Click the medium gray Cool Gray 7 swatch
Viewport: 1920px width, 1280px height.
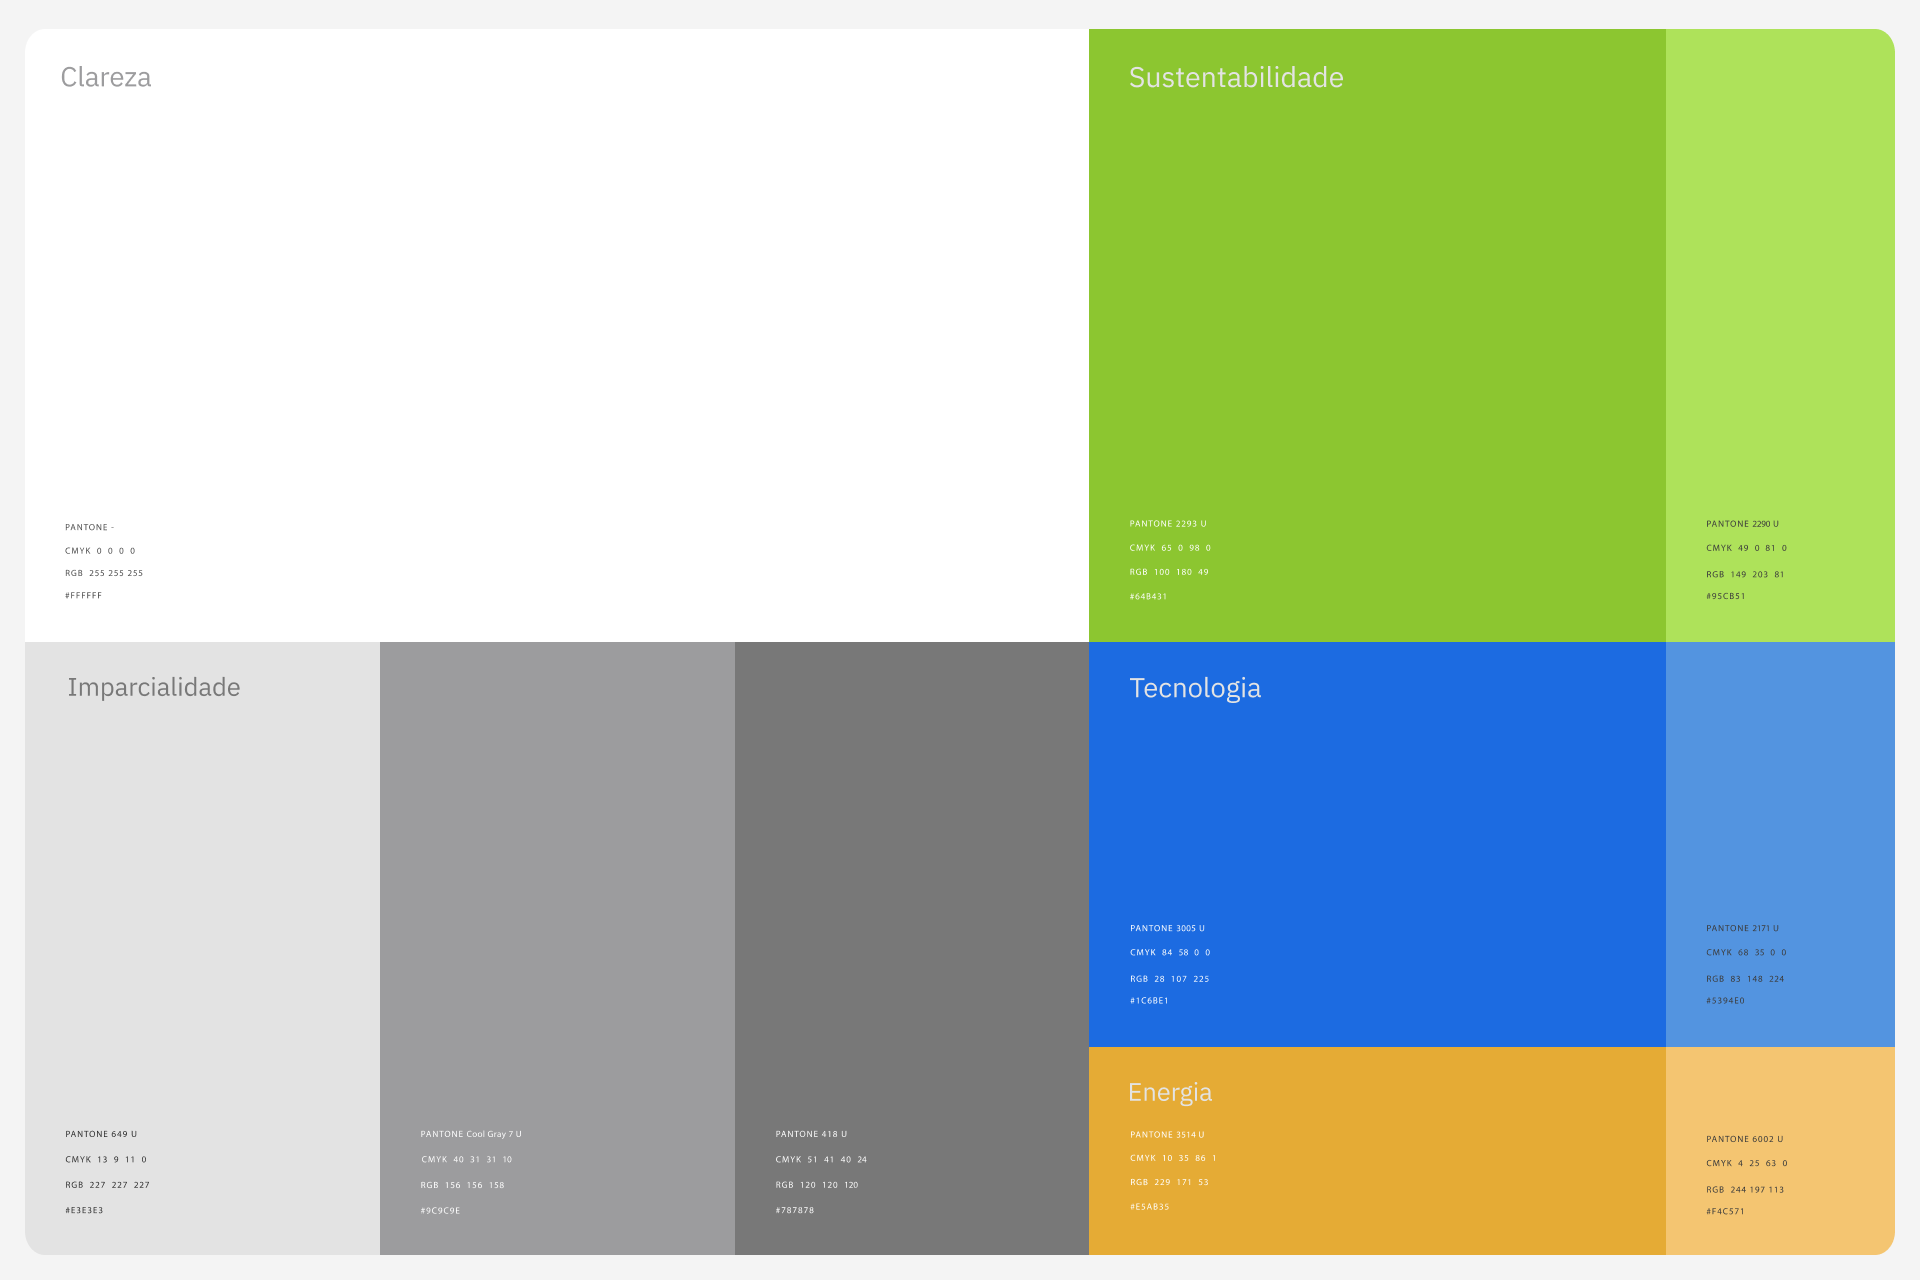click(x=557, y=900)
